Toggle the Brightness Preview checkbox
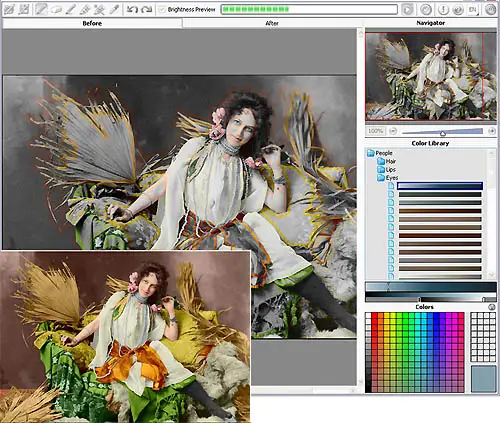The image size is (500, 423). tap(162, 10)
